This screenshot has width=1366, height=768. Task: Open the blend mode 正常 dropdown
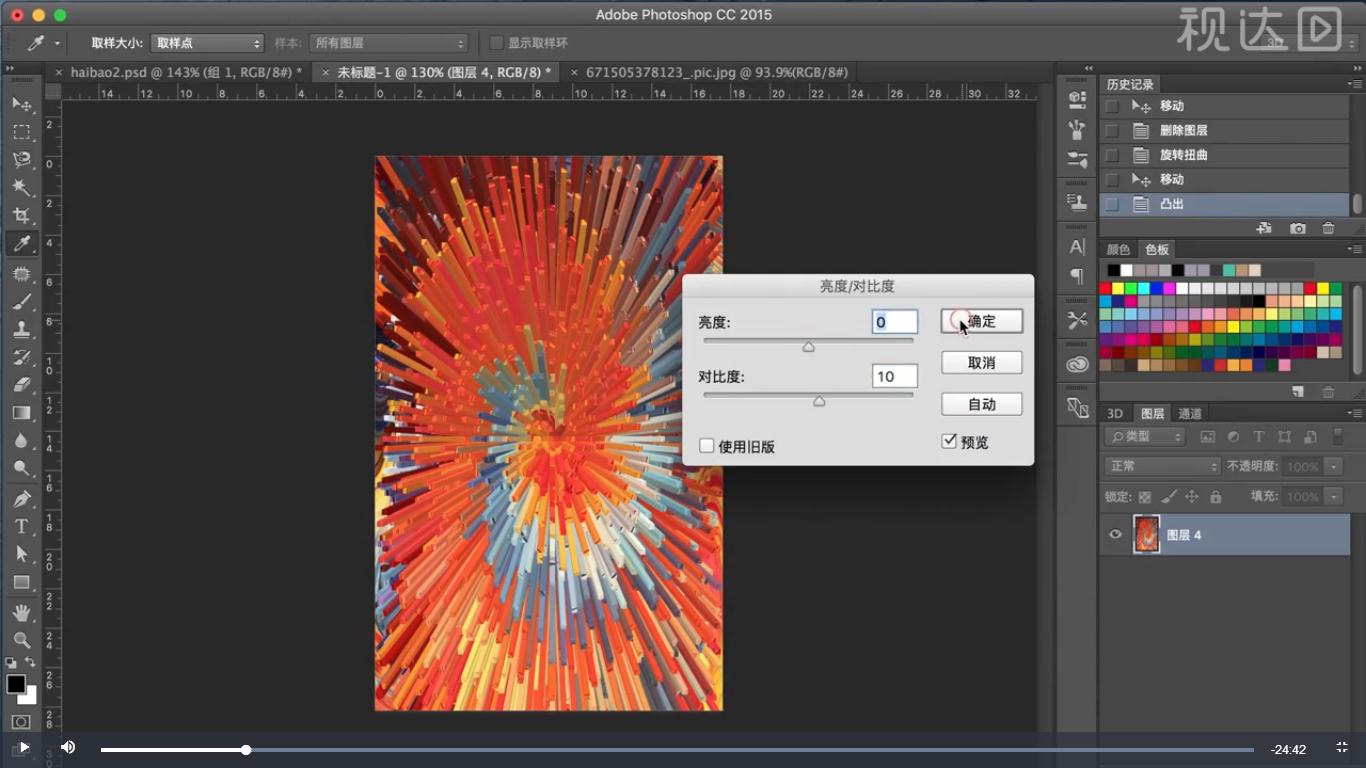[x=1163, y=466]
